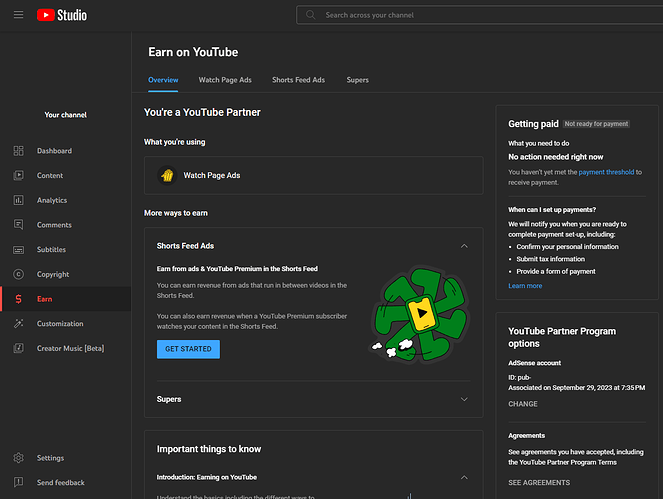
Task: Select Earn in the sidebar
Action: click(66, 299)
